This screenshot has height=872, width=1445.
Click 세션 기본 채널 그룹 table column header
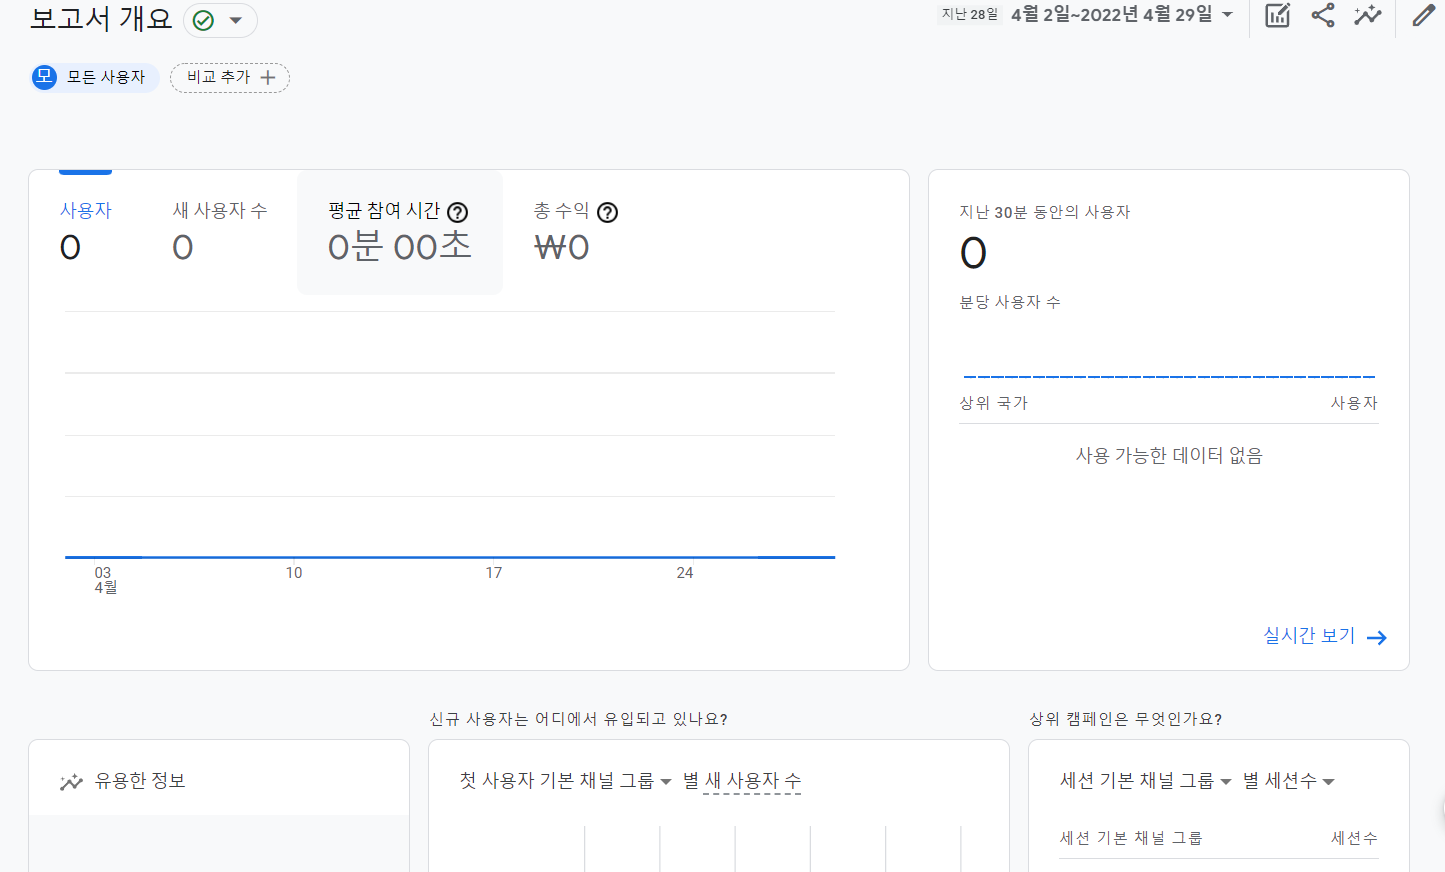point(1131,838)
